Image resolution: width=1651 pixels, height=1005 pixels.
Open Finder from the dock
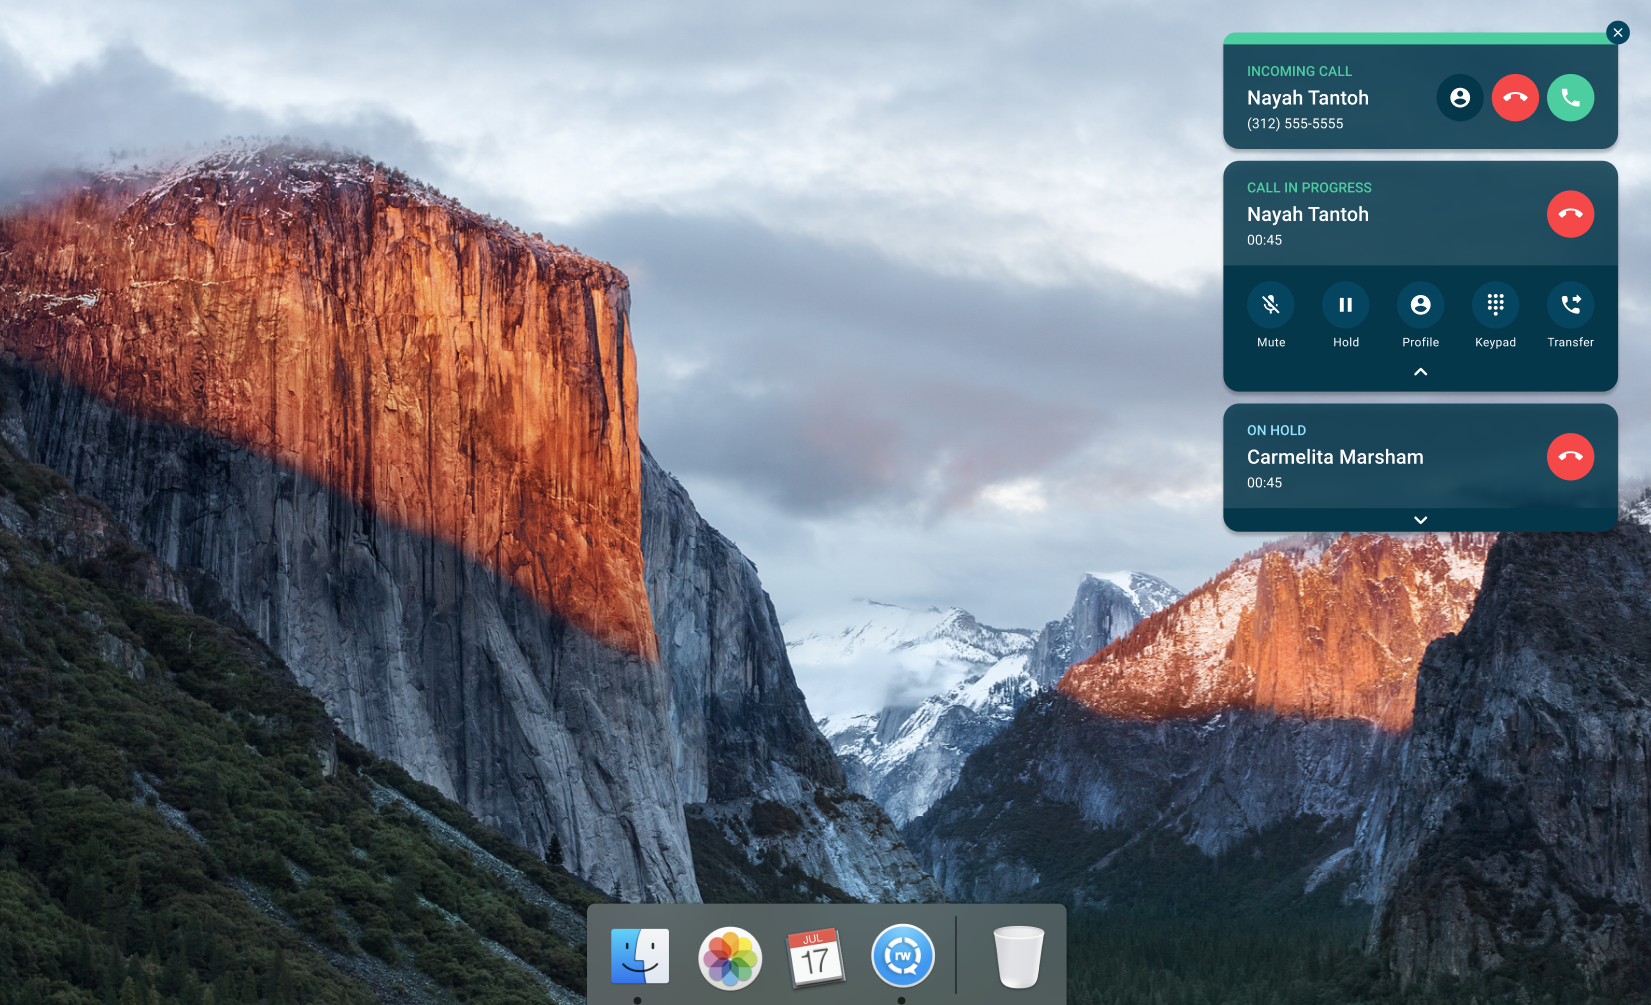coord(640,957)
